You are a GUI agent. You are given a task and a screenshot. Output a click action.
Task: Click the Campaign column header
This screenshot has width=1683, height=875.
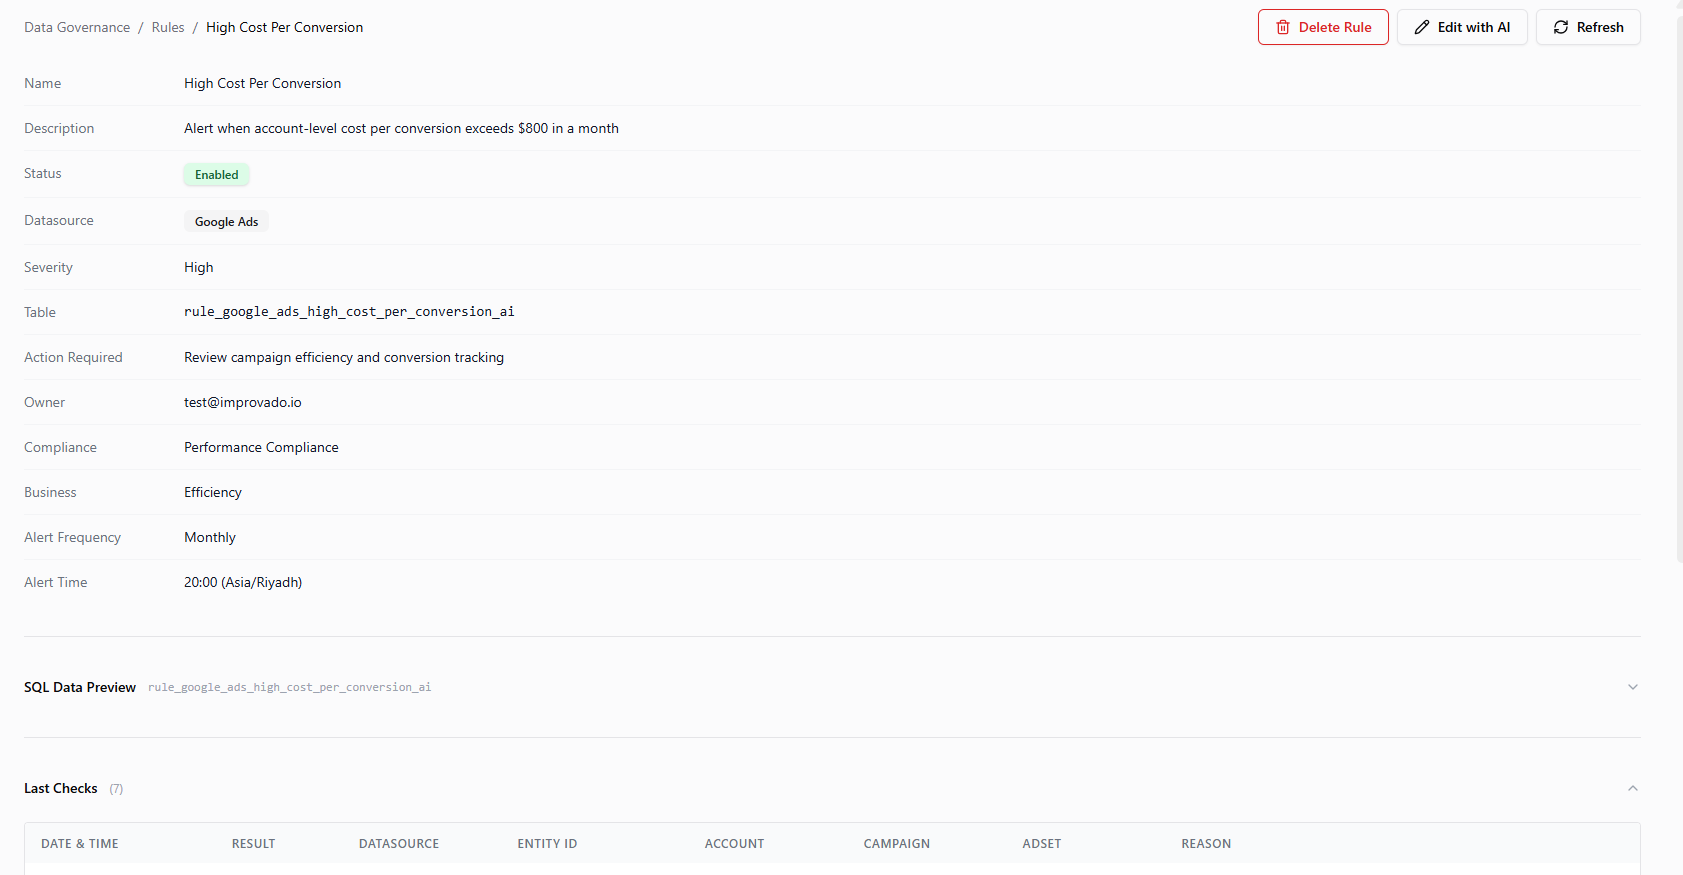tap(896, 844)
